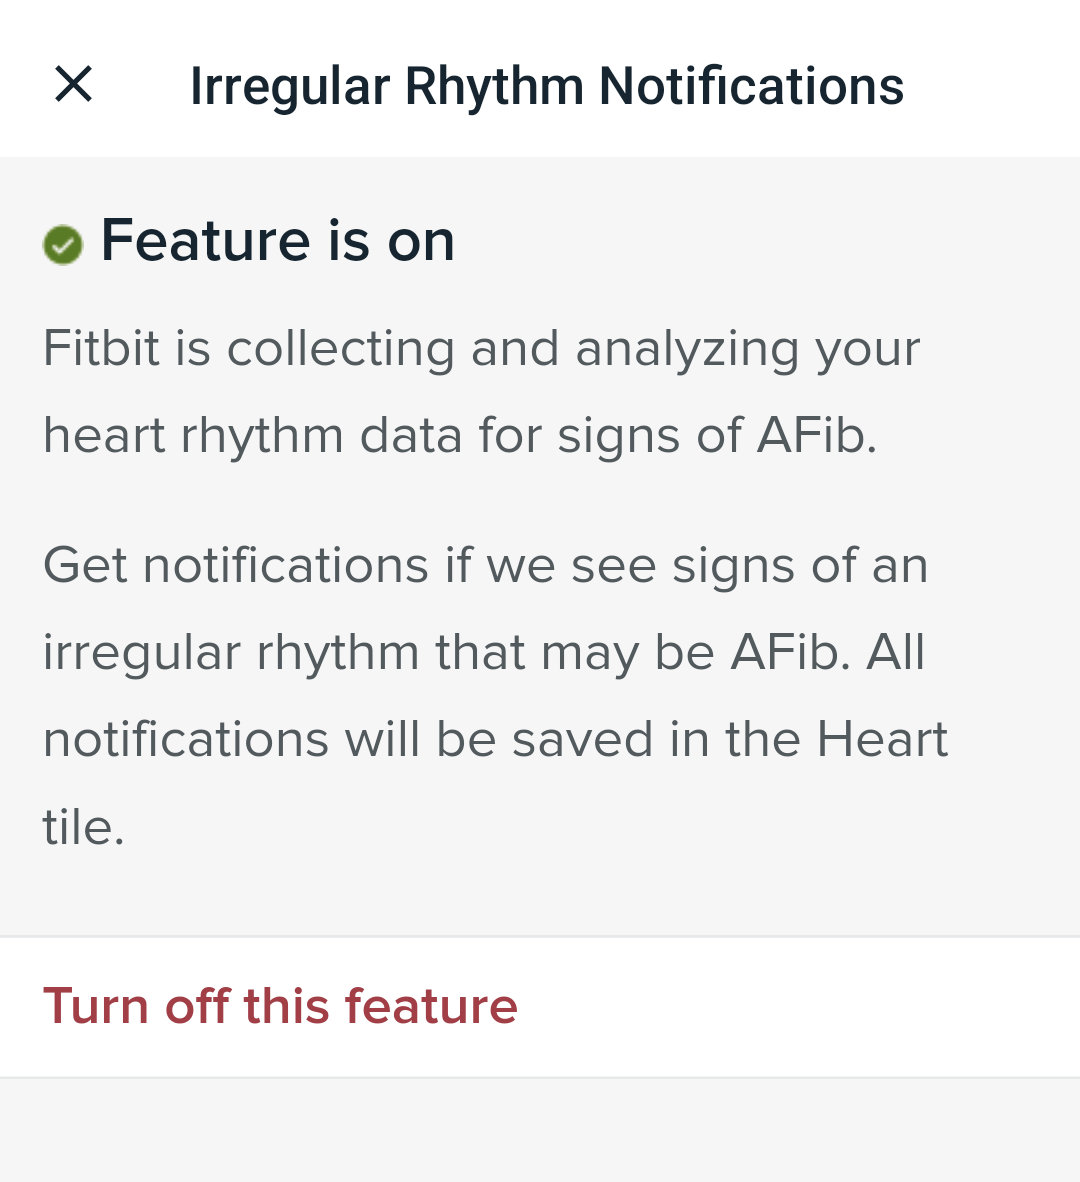1080x1182 pixels.
Task: Tap the empty gray area below the link
Action: 540,1130
